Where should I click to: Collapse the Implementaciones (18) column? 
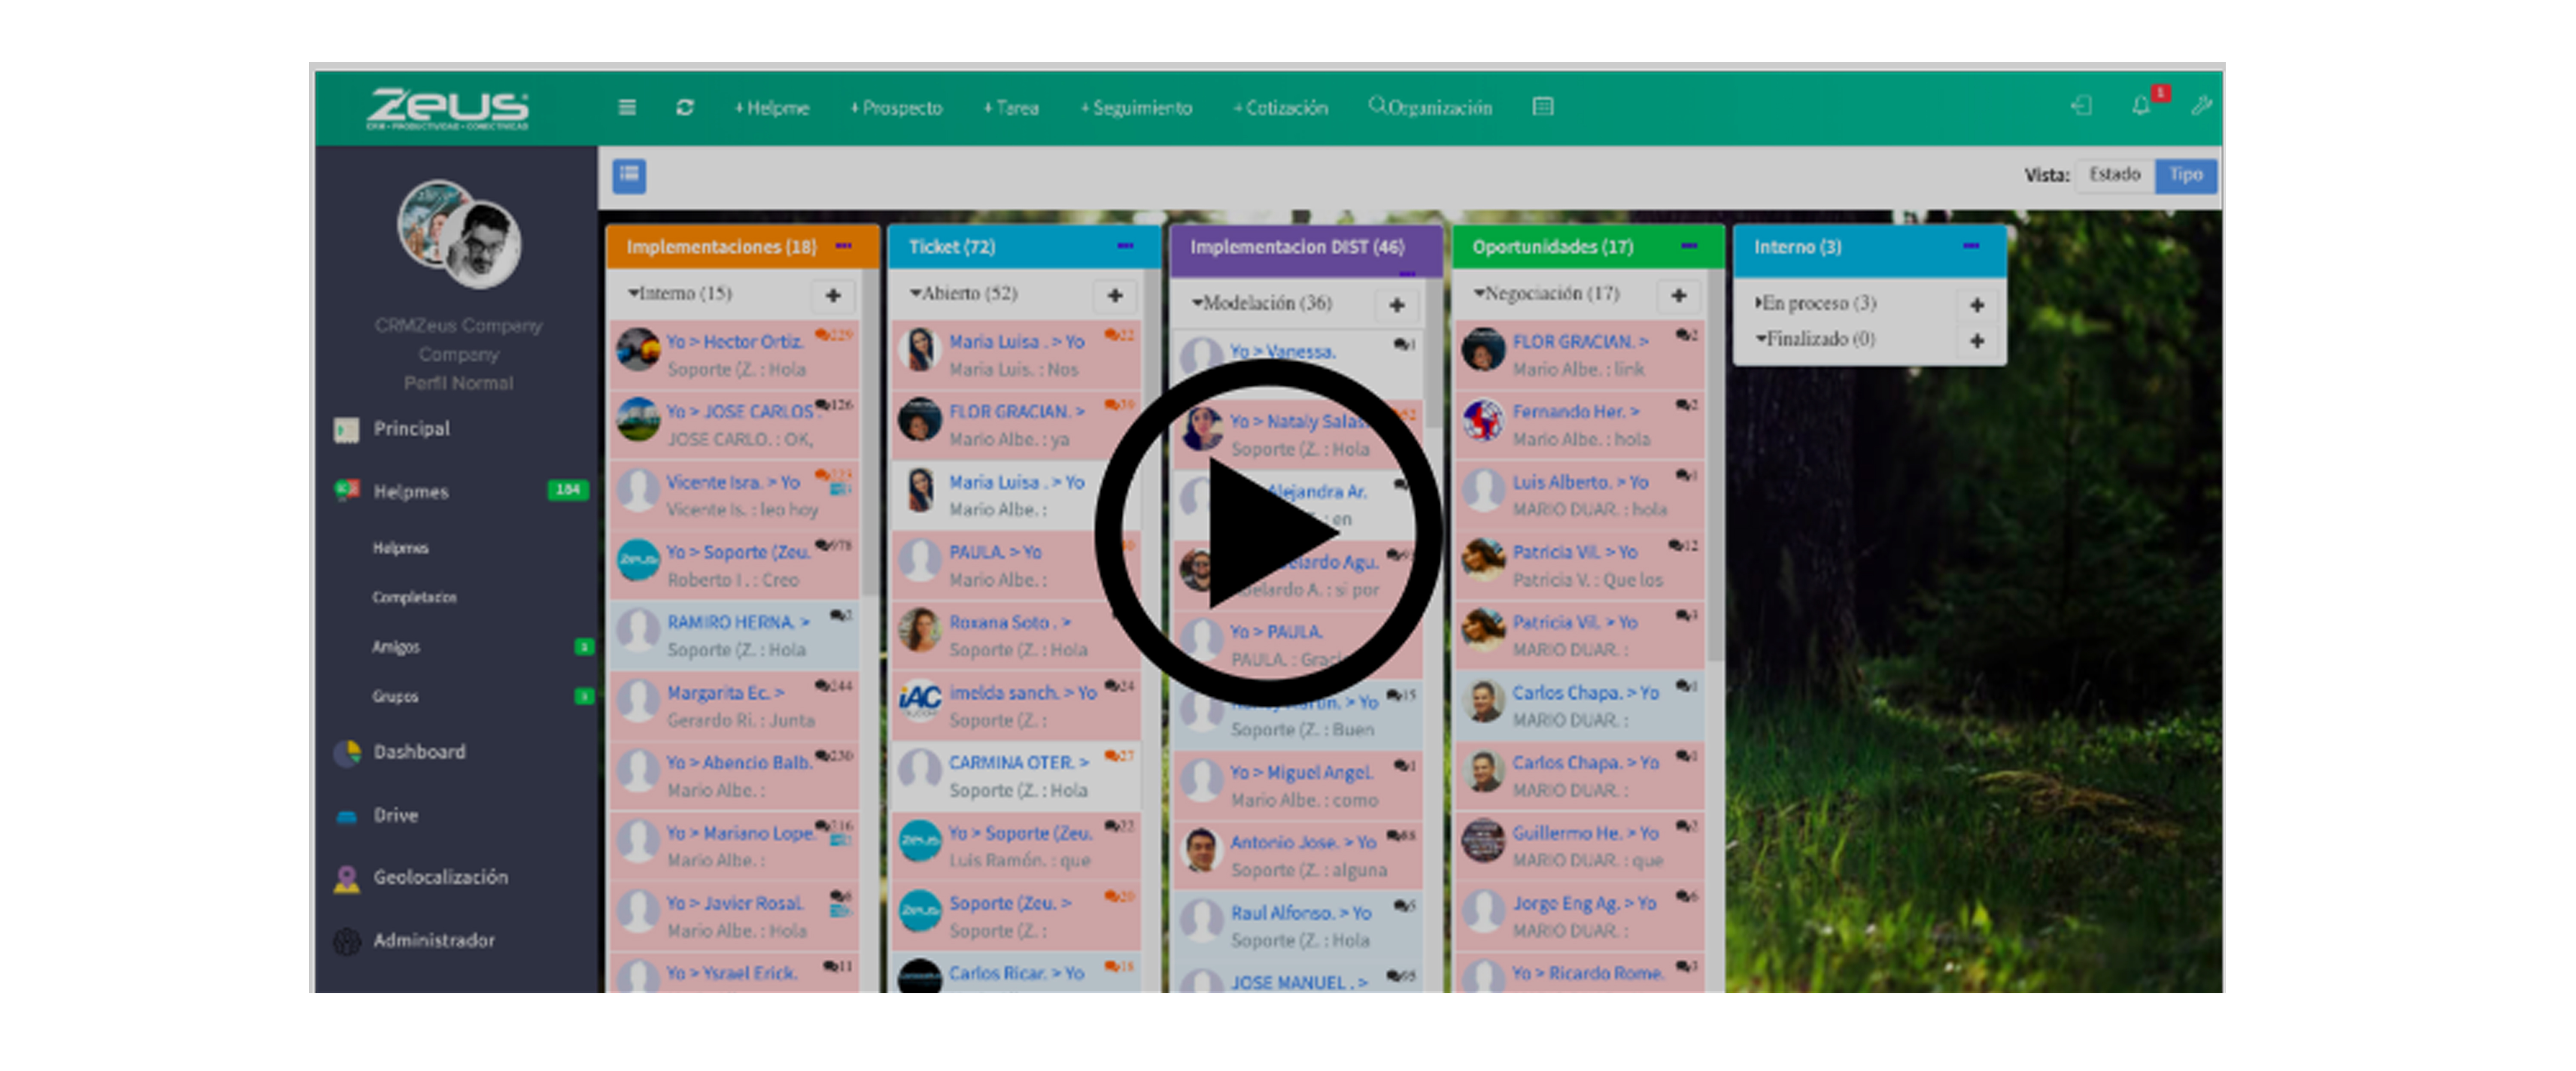pyautogui.click(x=844, y=246)
